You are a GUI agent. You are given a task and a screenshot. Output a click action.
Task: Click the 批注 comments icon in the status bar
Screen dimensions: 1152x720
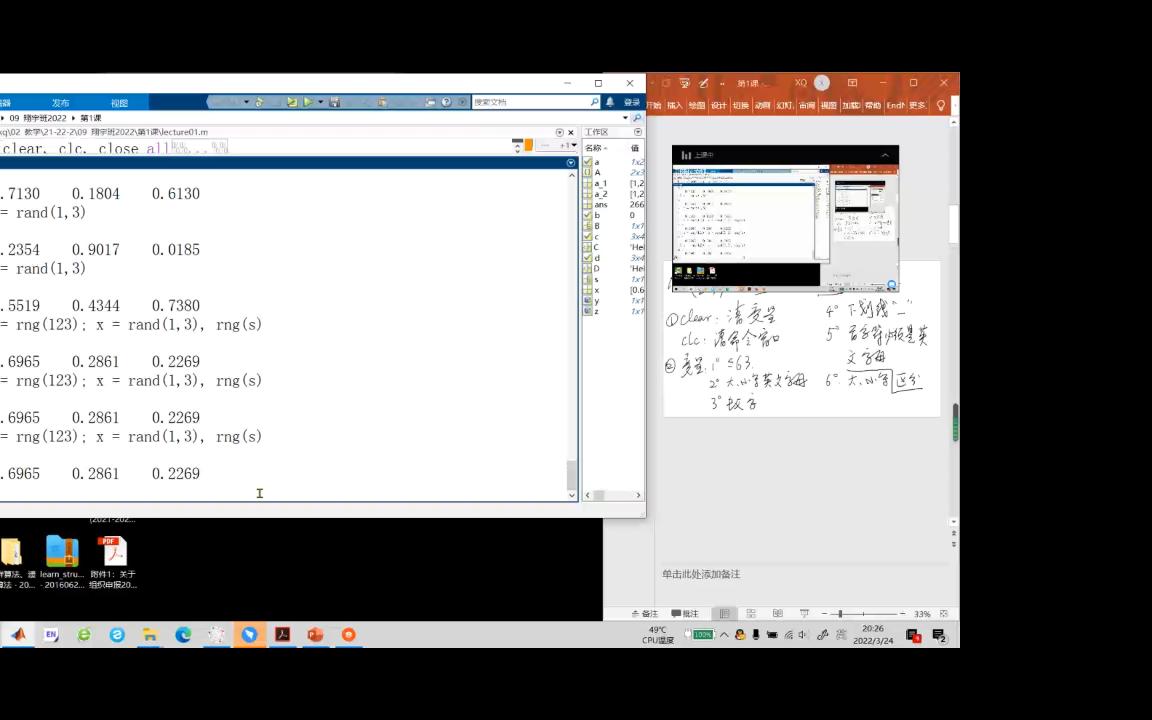(x=684, y=613)
